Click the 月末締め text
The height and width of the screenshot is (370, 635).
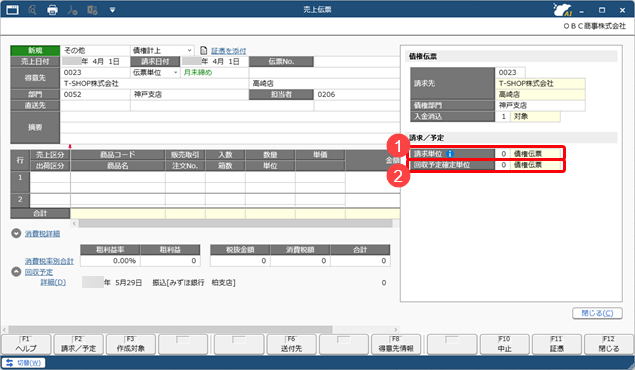(x=198, y=72)
